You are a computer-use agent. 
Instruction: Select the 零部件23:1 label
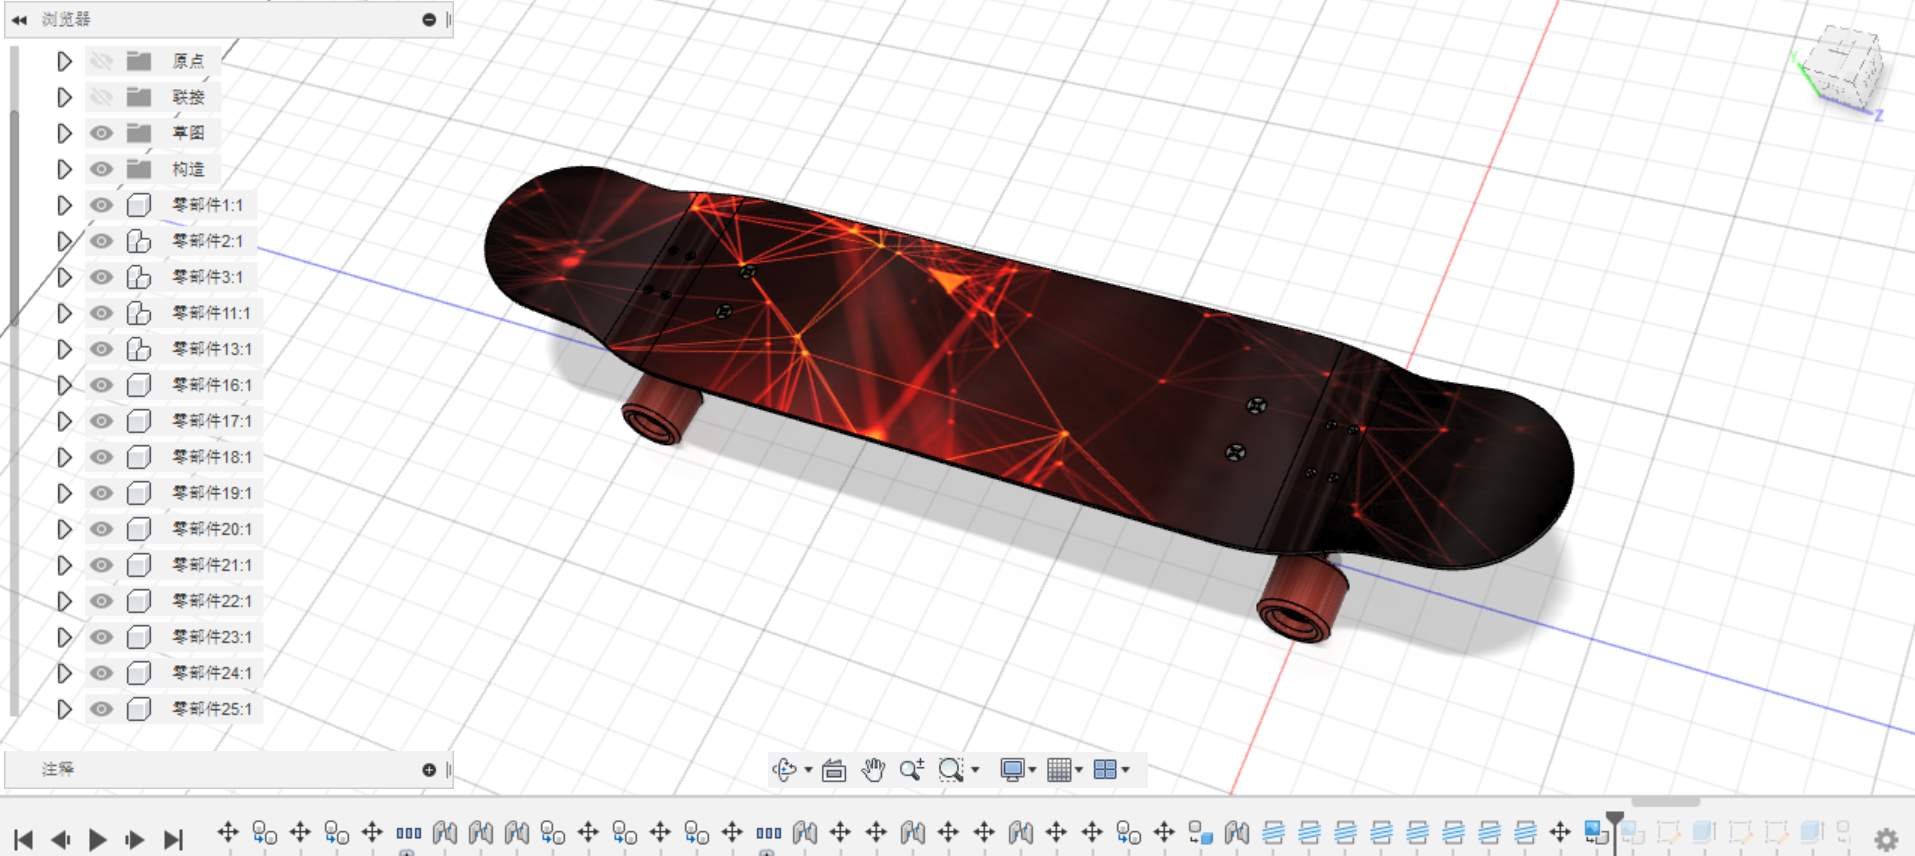coord(212,637)
